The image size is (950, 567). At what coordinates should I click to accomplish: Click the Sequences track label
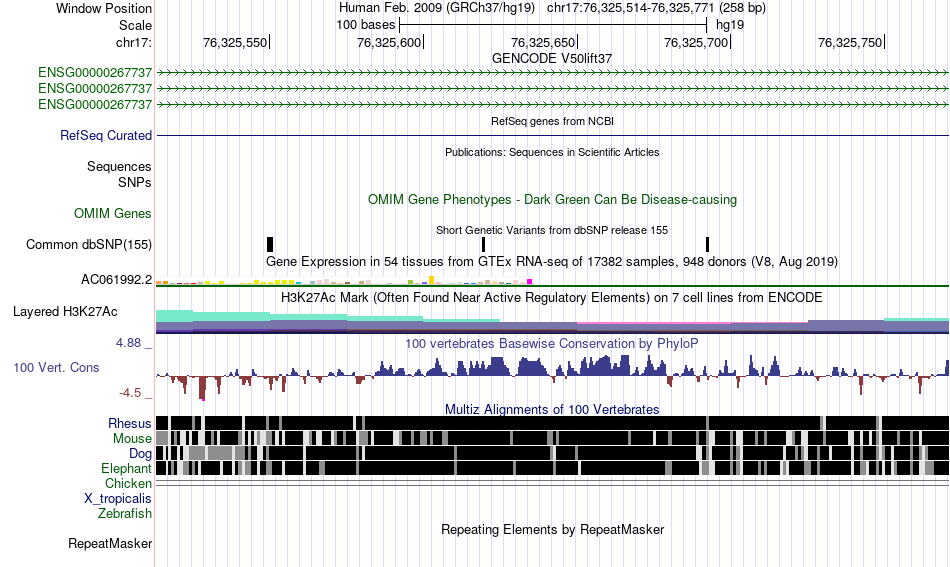tap(119, 167)
